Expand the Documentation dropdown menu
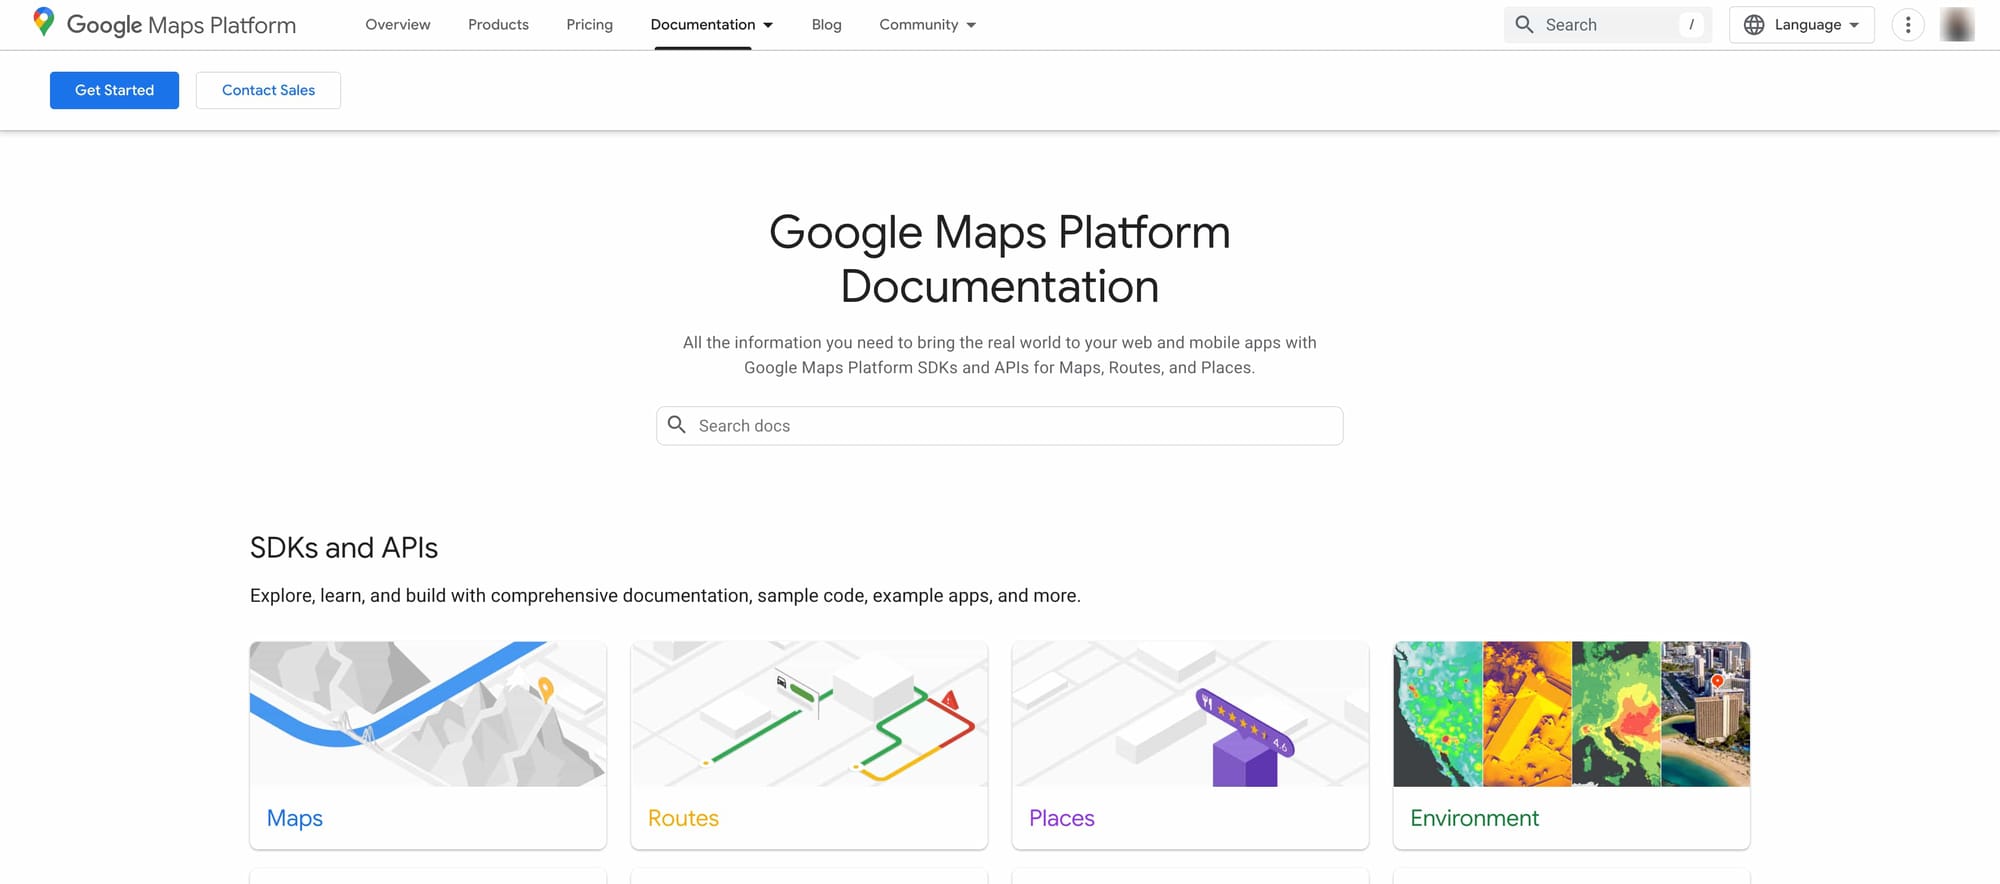This screenshot has height=884, width=2000. tap(712, 25)
